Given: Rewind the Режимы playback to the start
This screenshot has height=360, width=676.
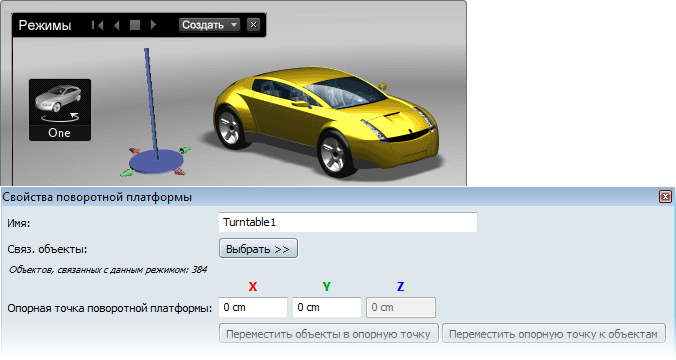Looking at the screenshot, I should pyautogui.click(x=97, y=25).
